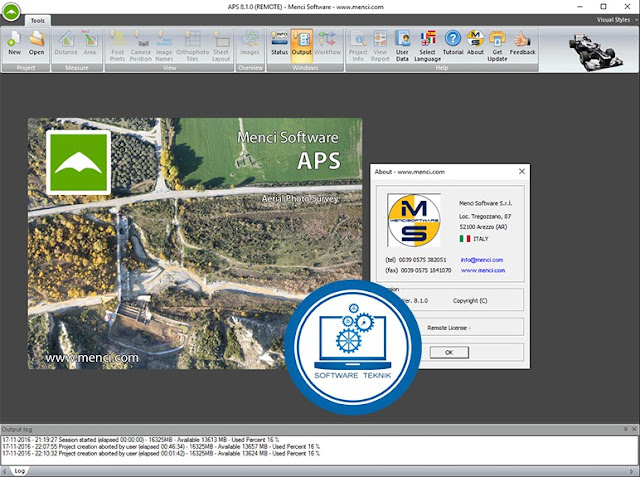
Task: Open an existing project with Open icon
Action: 36,43
